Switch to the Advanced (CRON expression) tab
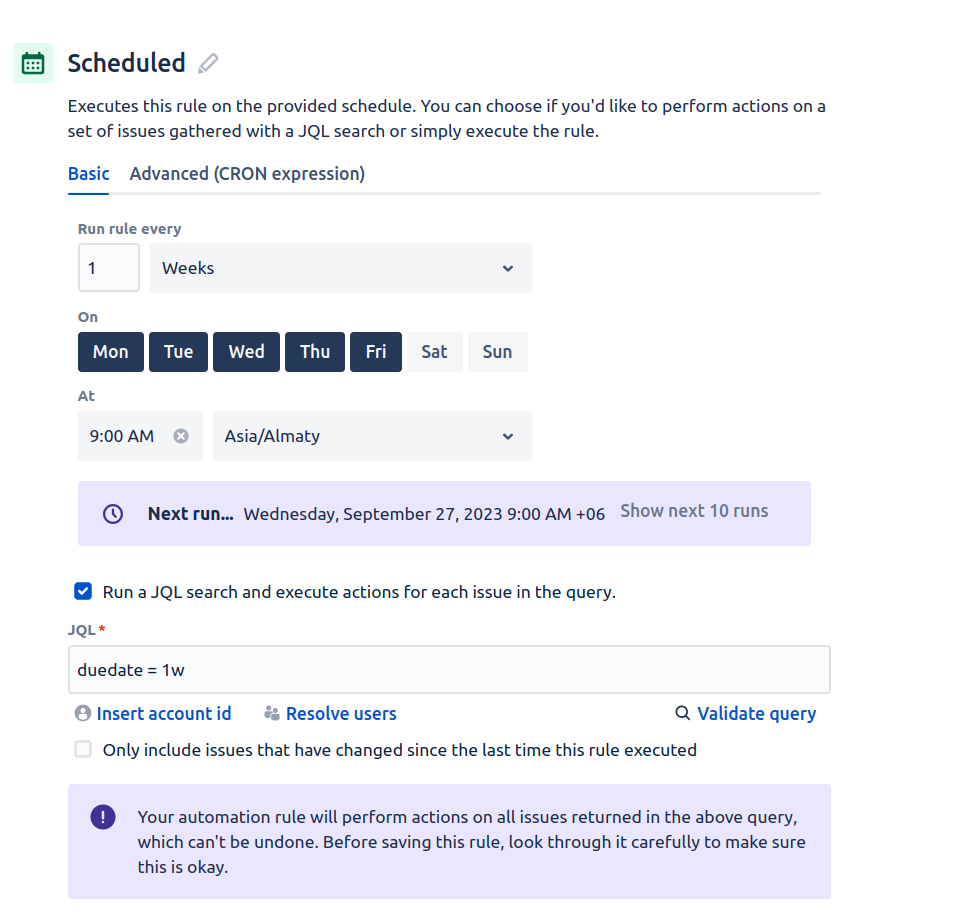The image size is (971, 914). [x=247, y=173]
